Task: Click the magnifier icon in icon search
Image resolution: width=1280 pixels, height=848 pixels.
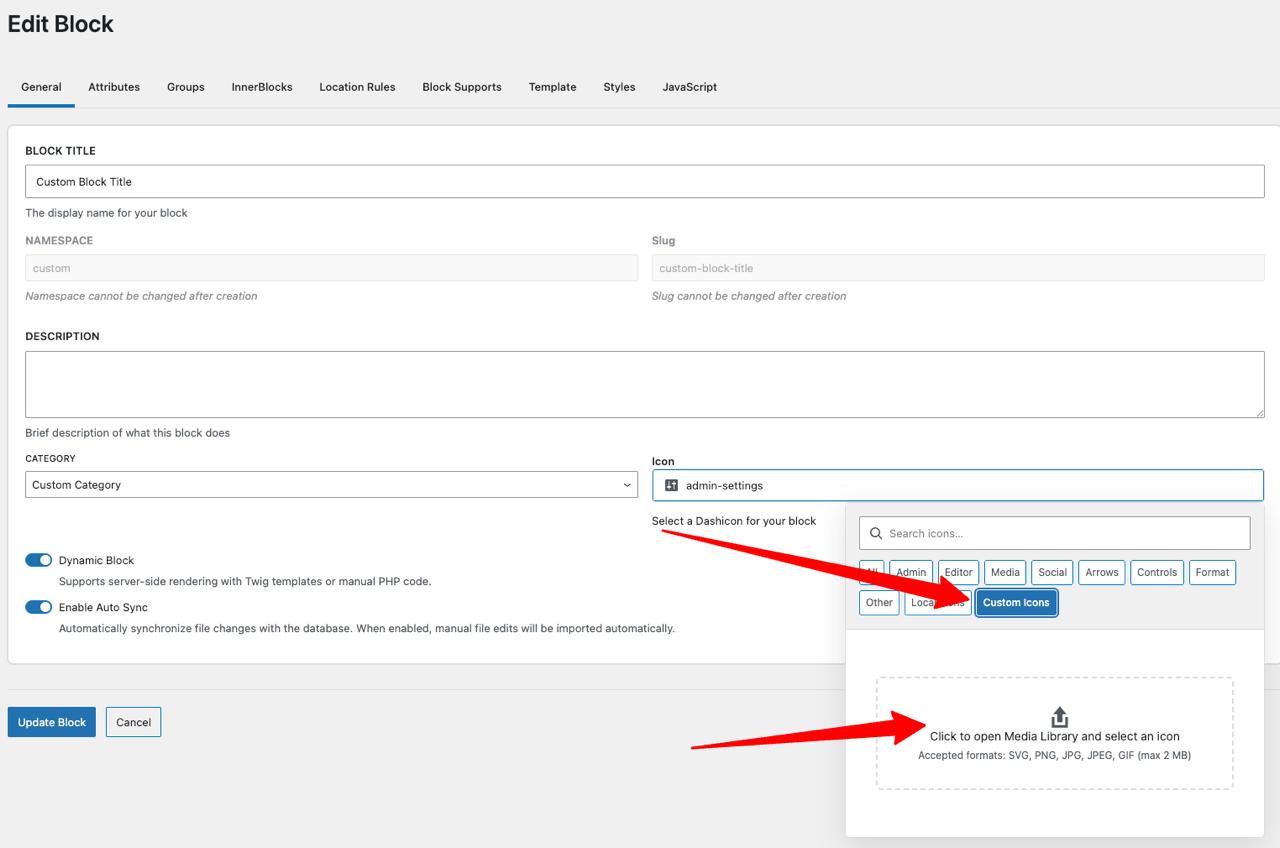Action: 876,533
